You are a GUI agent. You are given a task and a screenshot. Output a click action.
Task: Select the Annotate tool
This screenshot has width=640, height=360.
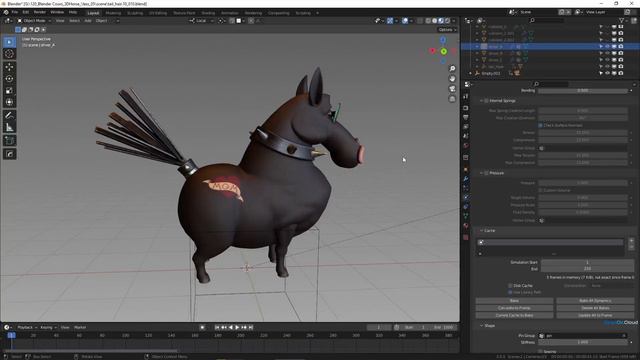coord(9,116)
